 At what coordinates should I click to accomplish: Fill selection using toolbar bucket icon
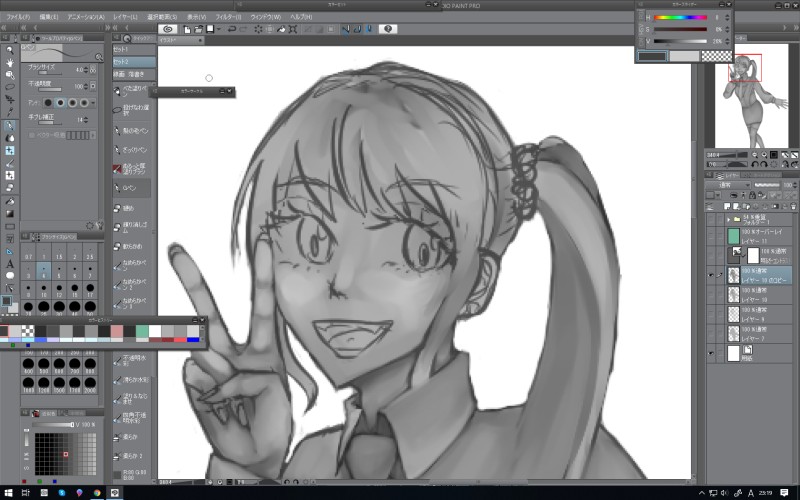[x=282, y=29]
